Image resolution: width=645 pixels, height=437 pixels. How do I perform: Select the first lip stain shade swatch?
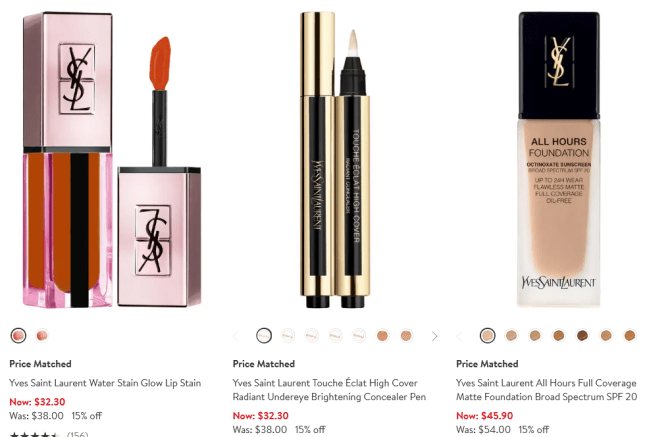pos(18,335)
